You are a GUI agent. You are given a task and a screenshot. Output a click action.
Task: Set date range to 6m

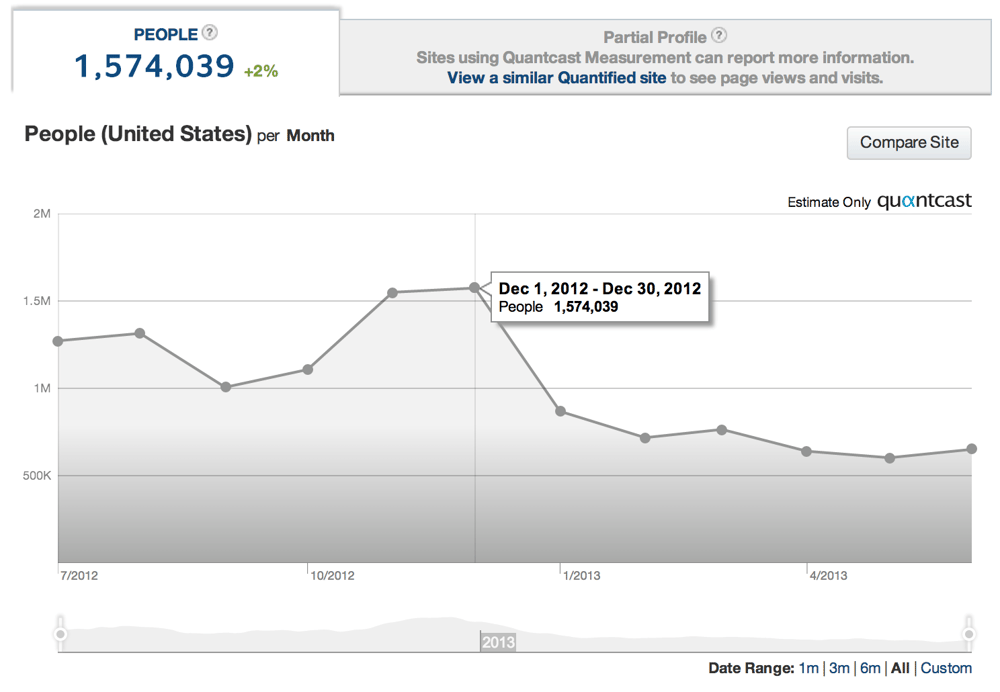(x=870, y=668)
